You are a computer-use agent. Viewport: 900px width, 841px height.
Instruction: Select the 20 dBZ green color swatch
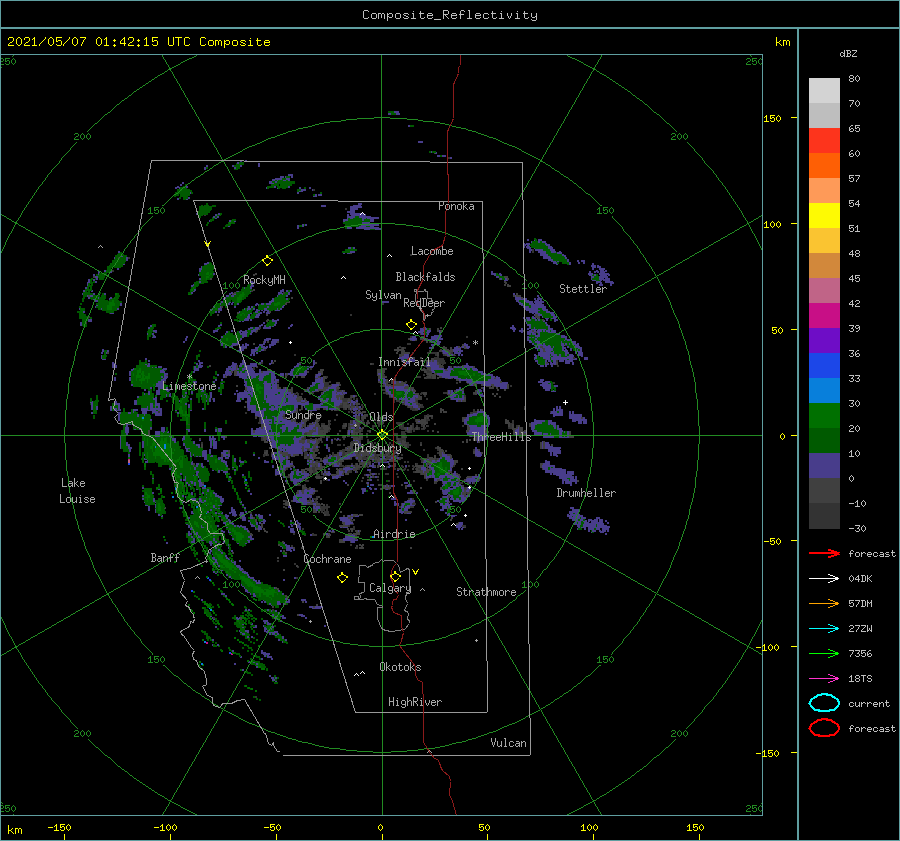click(x=824, y=416)
